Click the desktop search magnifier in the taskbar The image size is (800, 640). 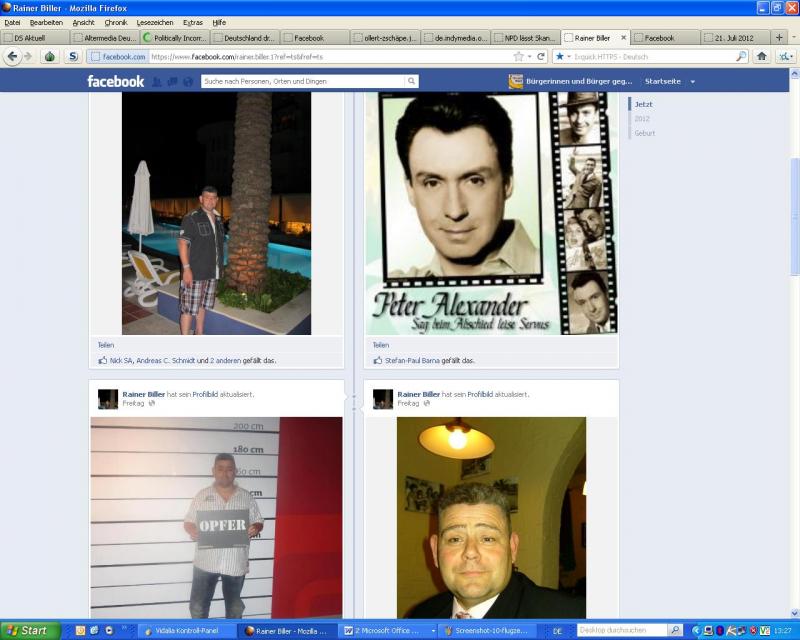click(675, 630)
